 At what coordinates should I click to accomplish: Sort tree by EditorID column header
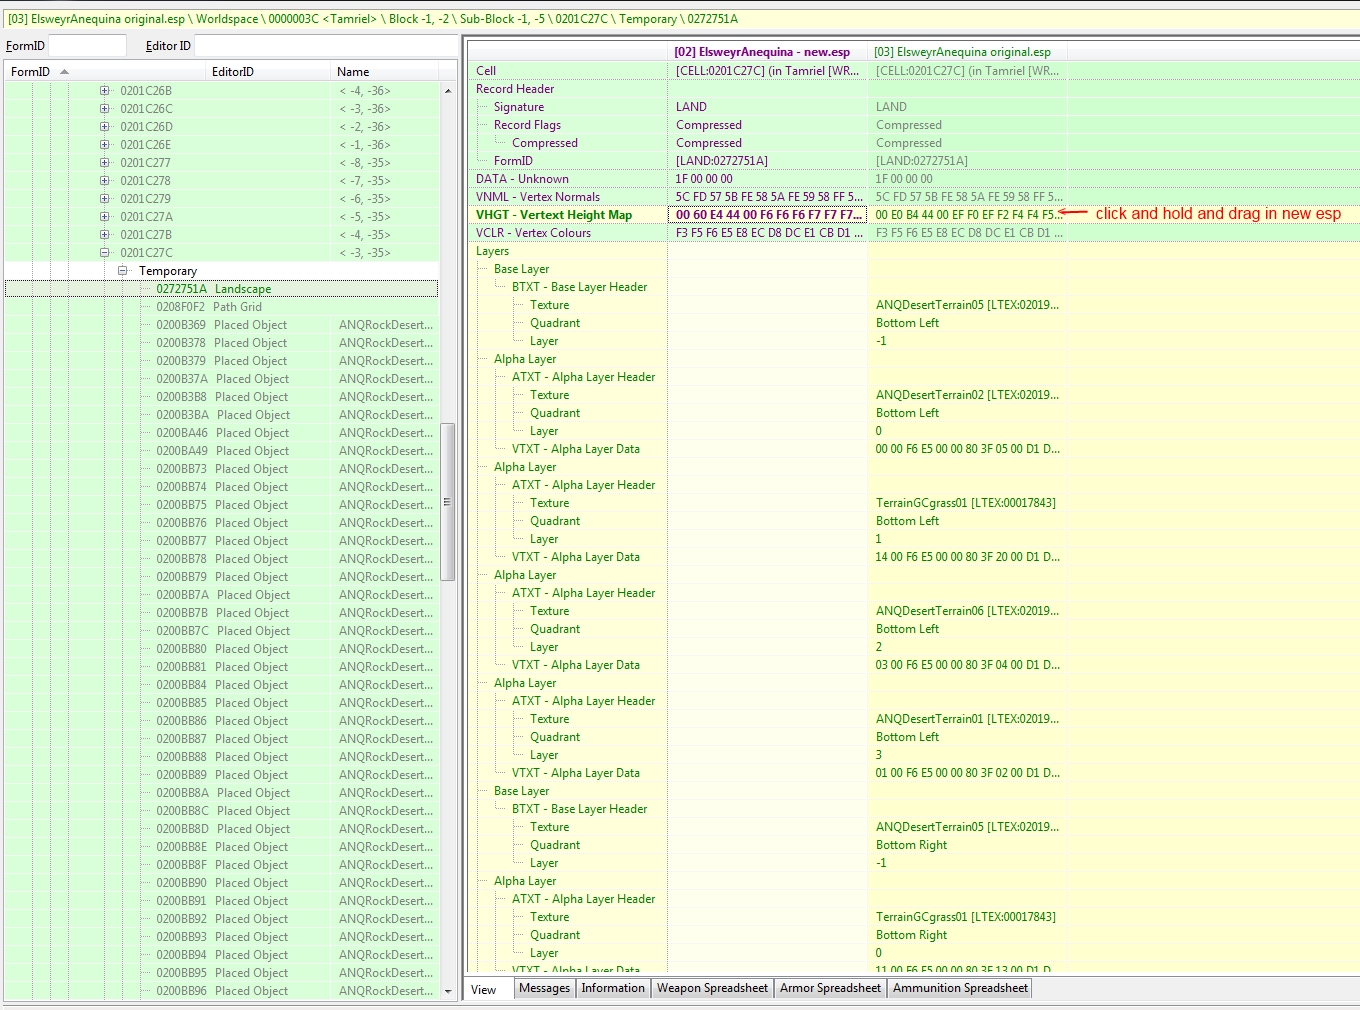(268, 72)
